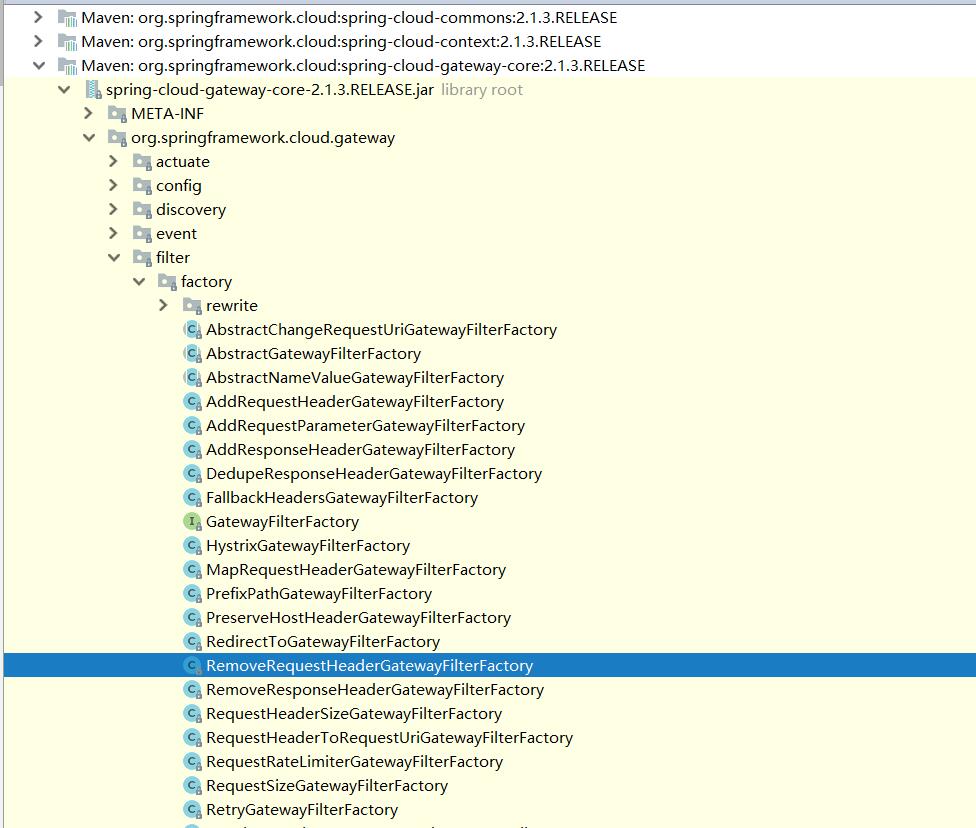976x828 pixels.
Task: Click the factory package icon
Action: (167, 281)
